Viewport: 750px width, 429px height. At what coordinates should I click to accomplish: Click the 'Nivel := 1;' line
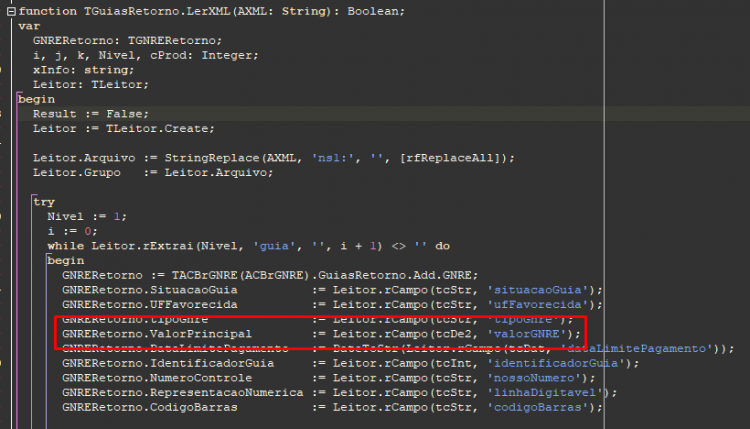click(87, 217)
